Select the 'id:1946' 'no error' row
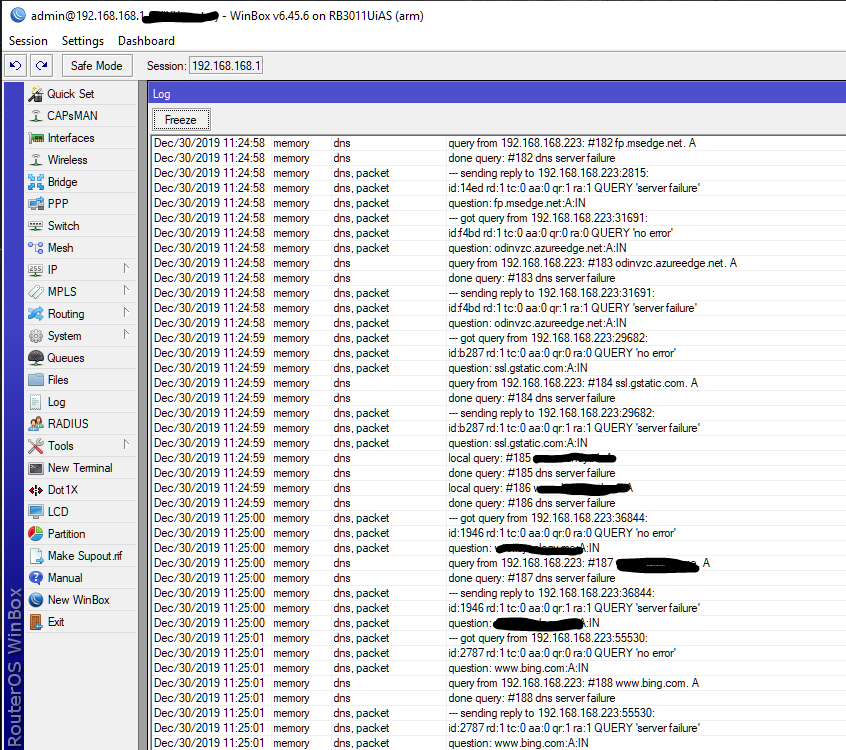Screen dimensions: 846x750 click(x=499, y=533)
